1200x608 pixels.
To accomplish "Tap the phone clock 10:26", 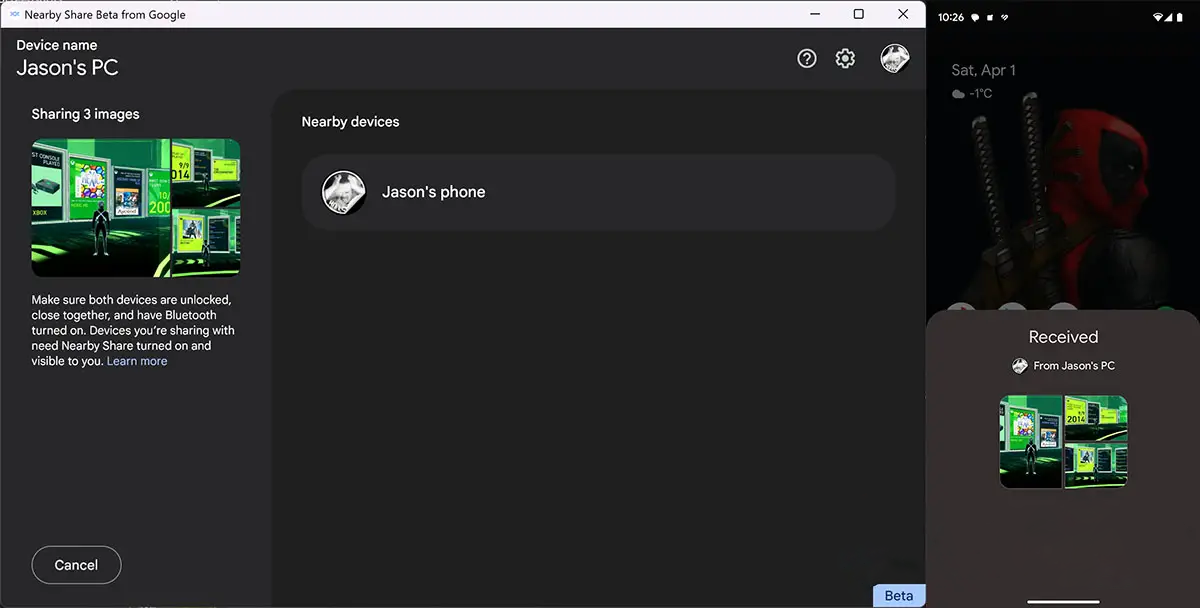I will [951, 17].
